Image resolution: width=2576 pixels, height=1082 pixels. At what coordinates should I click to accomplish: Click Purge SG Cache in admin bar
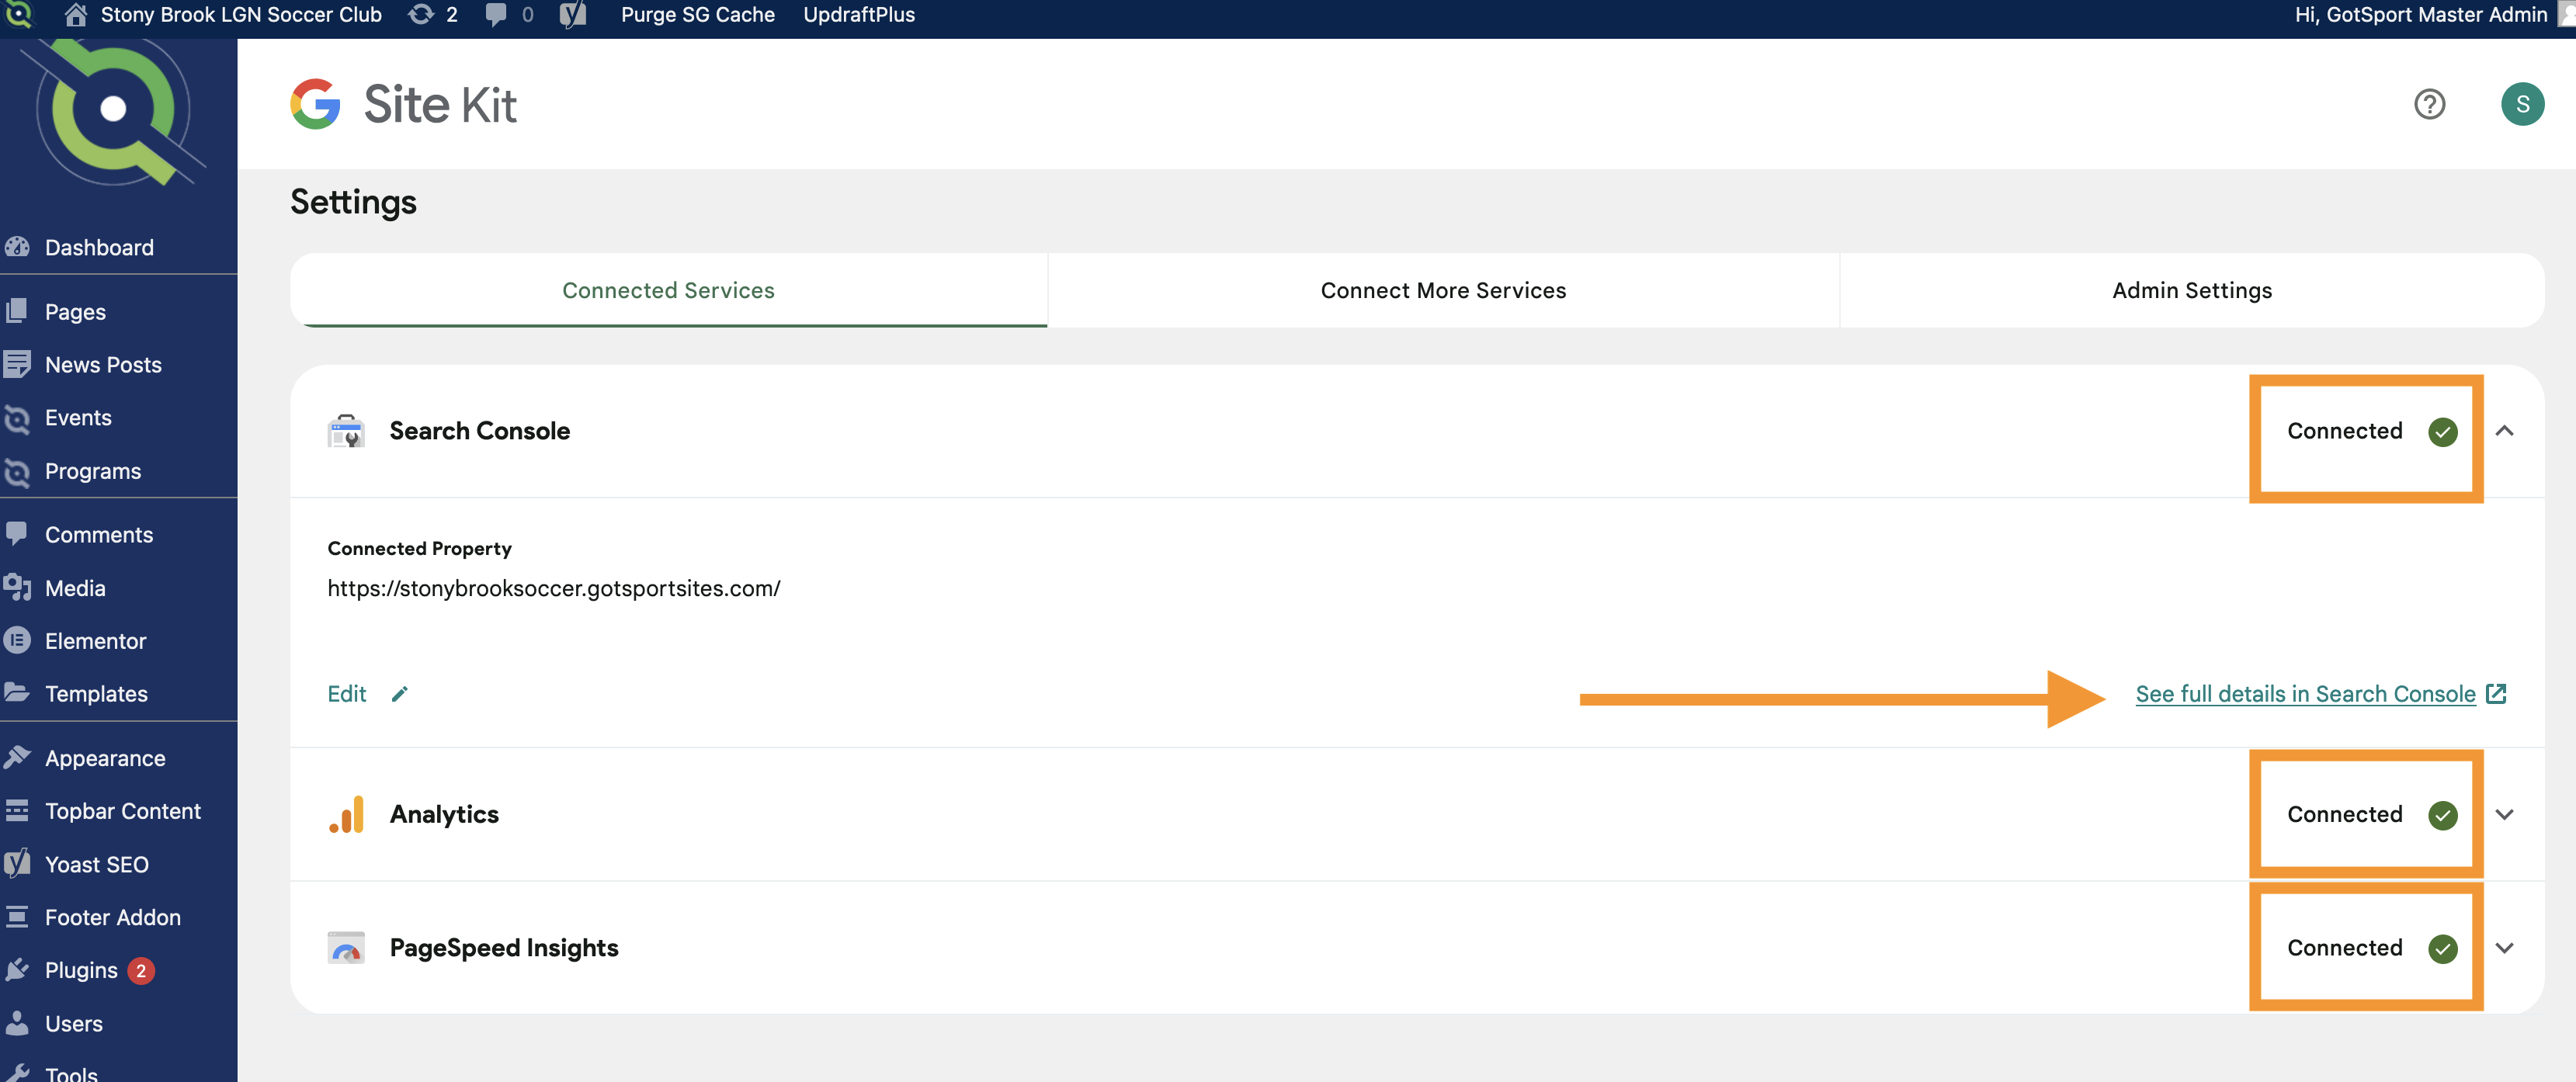pos(698,14)
